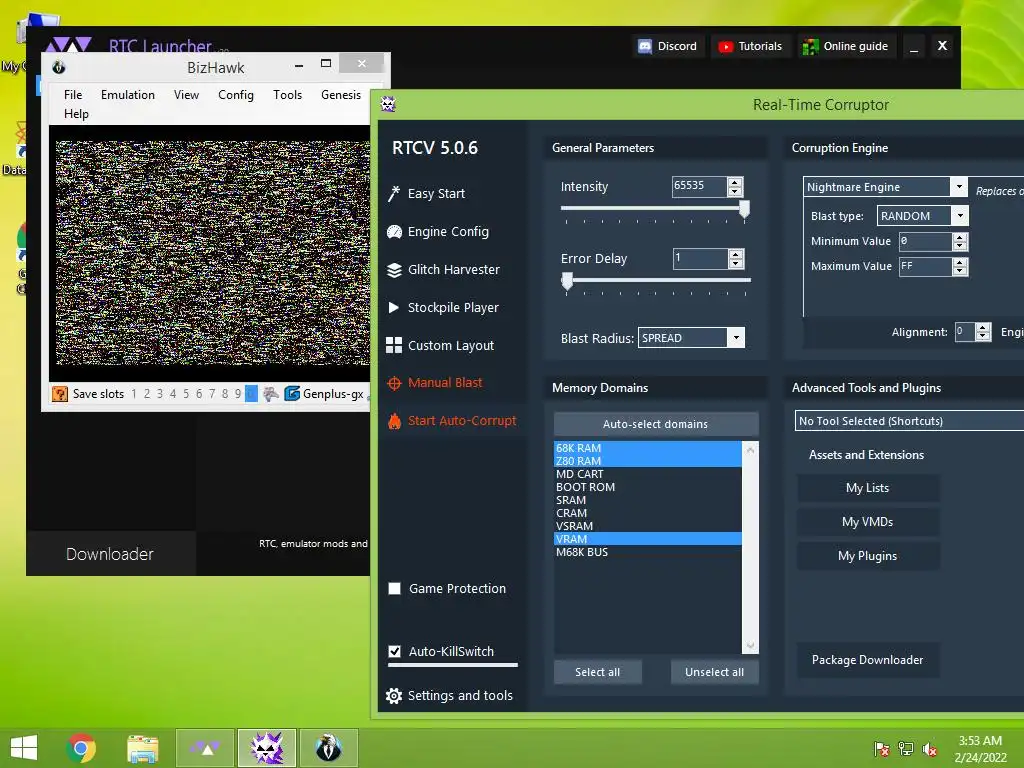The width and height of the screenshot is (1024, 768).
Task: Click the Save slots icon in BizHawk
Action: click(59, 394)
